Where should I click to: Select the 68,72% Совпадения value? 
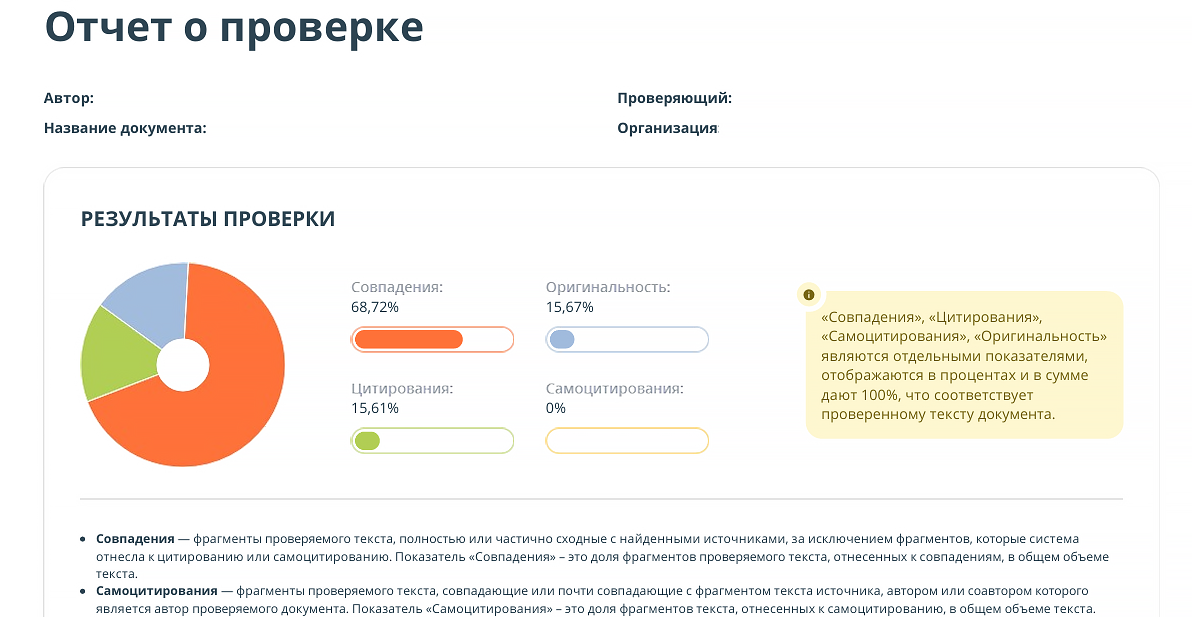click(375, 308)
